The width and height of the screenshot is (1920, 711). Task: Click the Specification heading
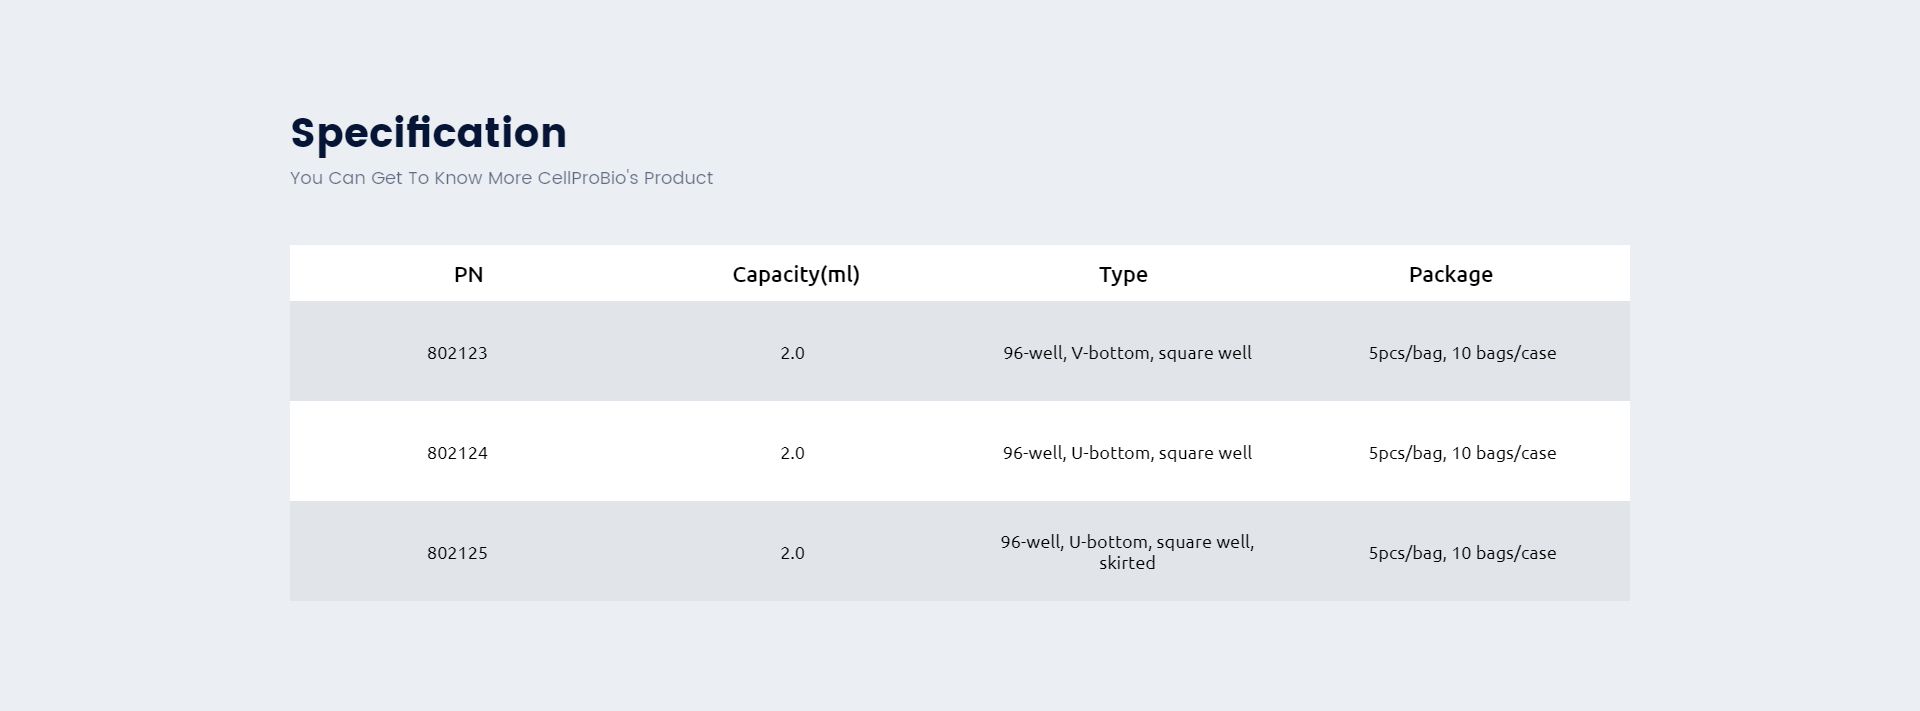point(428,133)
